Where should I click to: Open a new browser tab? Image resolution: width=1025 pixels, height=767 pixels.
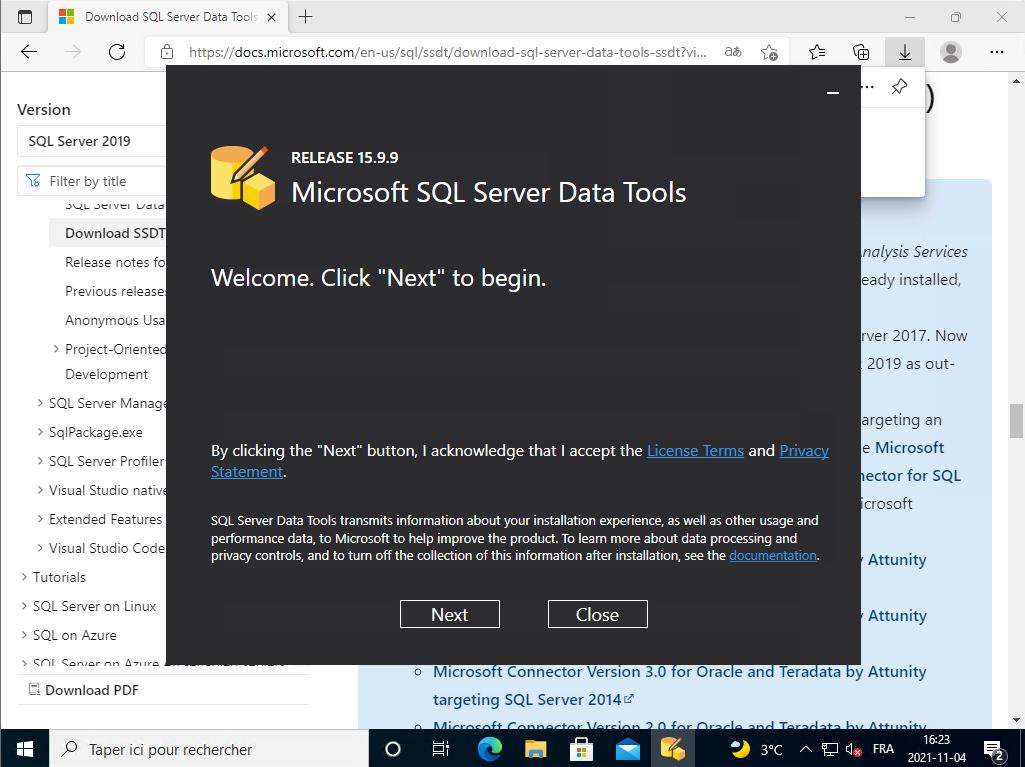(x=305, y=17)
